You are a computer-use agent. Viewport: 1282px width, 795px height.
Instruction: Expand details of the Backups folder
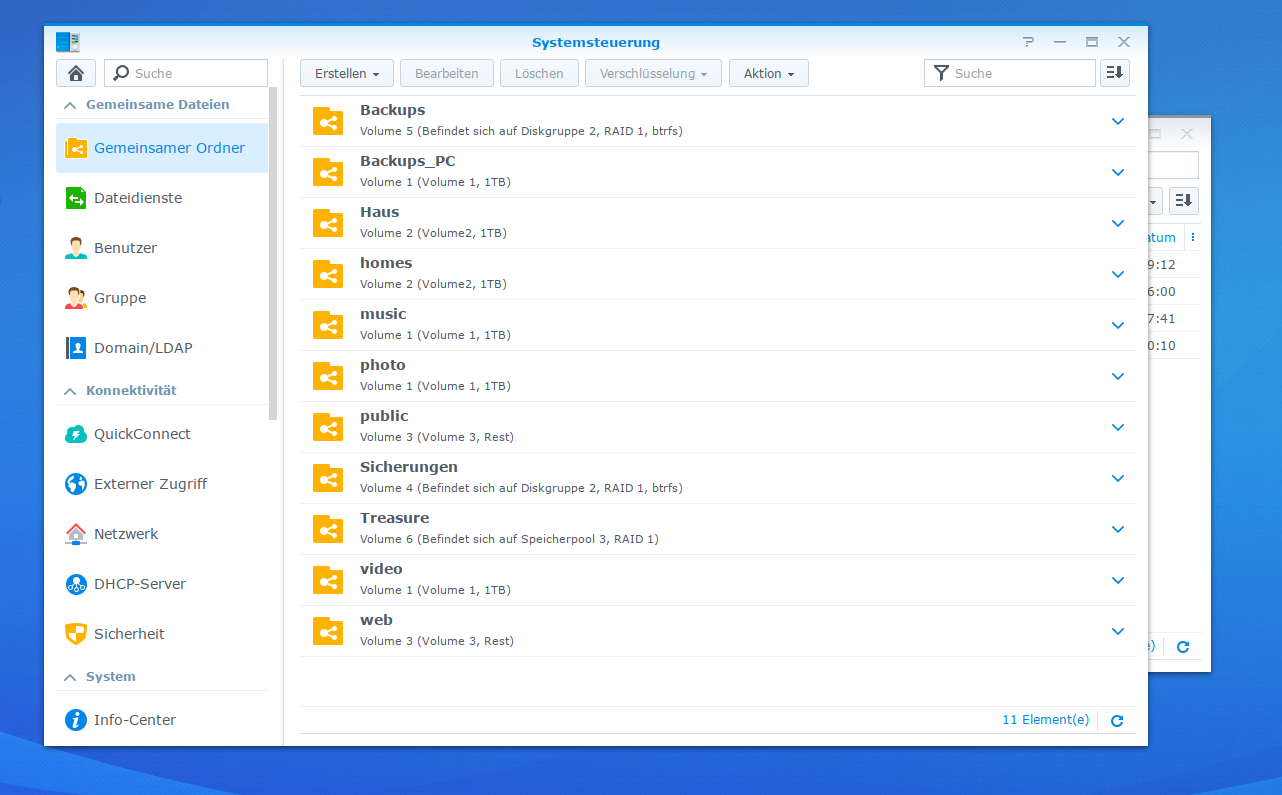tap(1118, 121)
